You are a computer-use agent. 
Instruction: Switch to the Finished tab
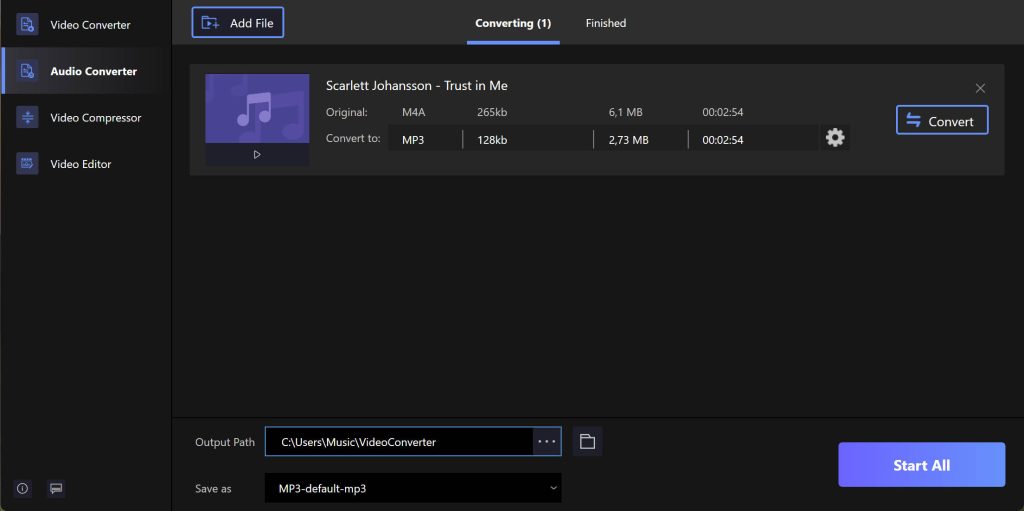[x=605, y=24]
